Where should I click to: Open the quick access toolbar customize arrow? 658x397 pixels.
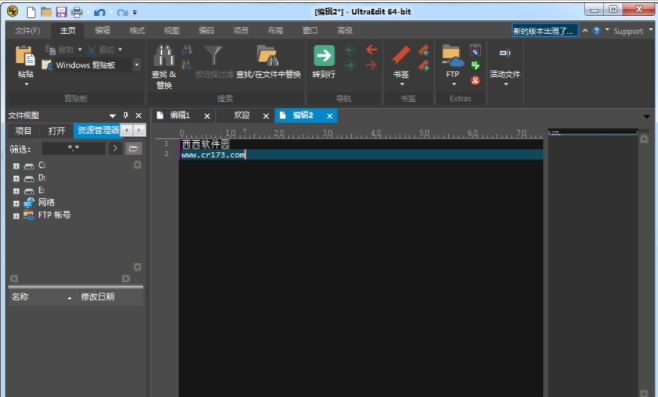(135, 12)
